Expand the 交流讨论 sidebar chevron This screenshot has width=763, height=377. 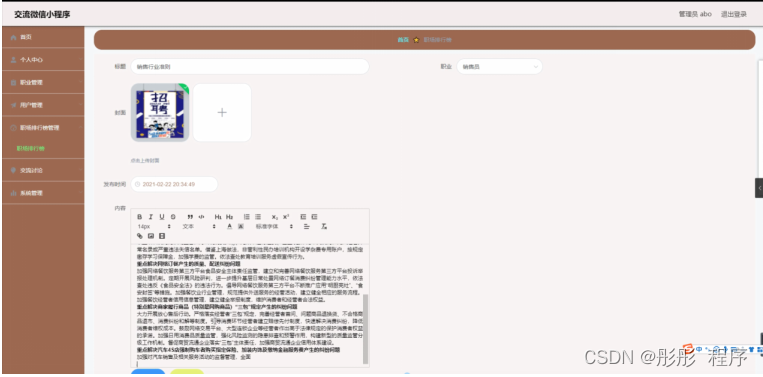click(80, 170)
